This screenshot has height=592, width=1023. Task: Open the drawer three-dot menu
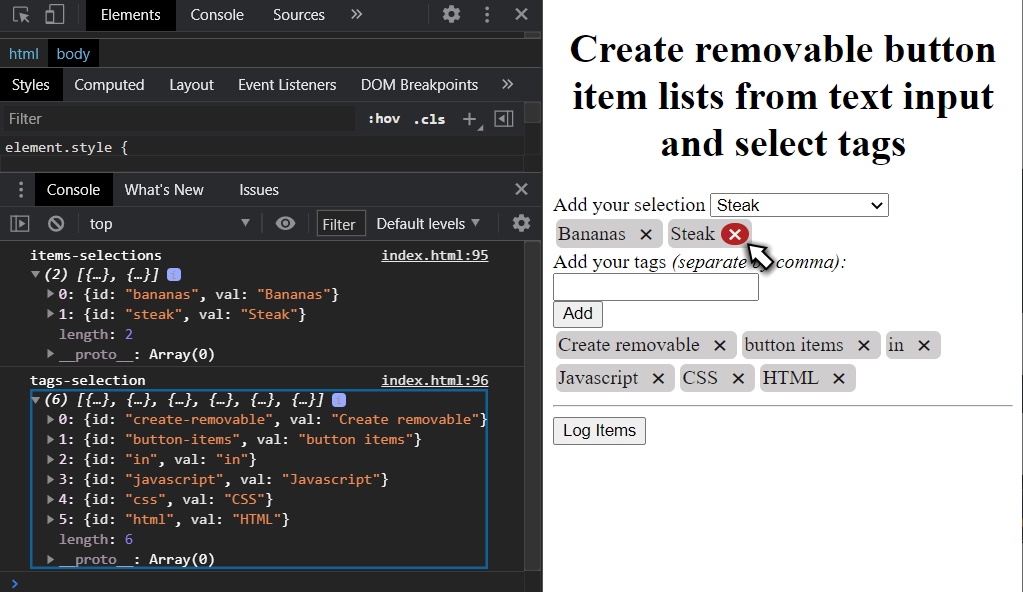[x=21, y=190]
